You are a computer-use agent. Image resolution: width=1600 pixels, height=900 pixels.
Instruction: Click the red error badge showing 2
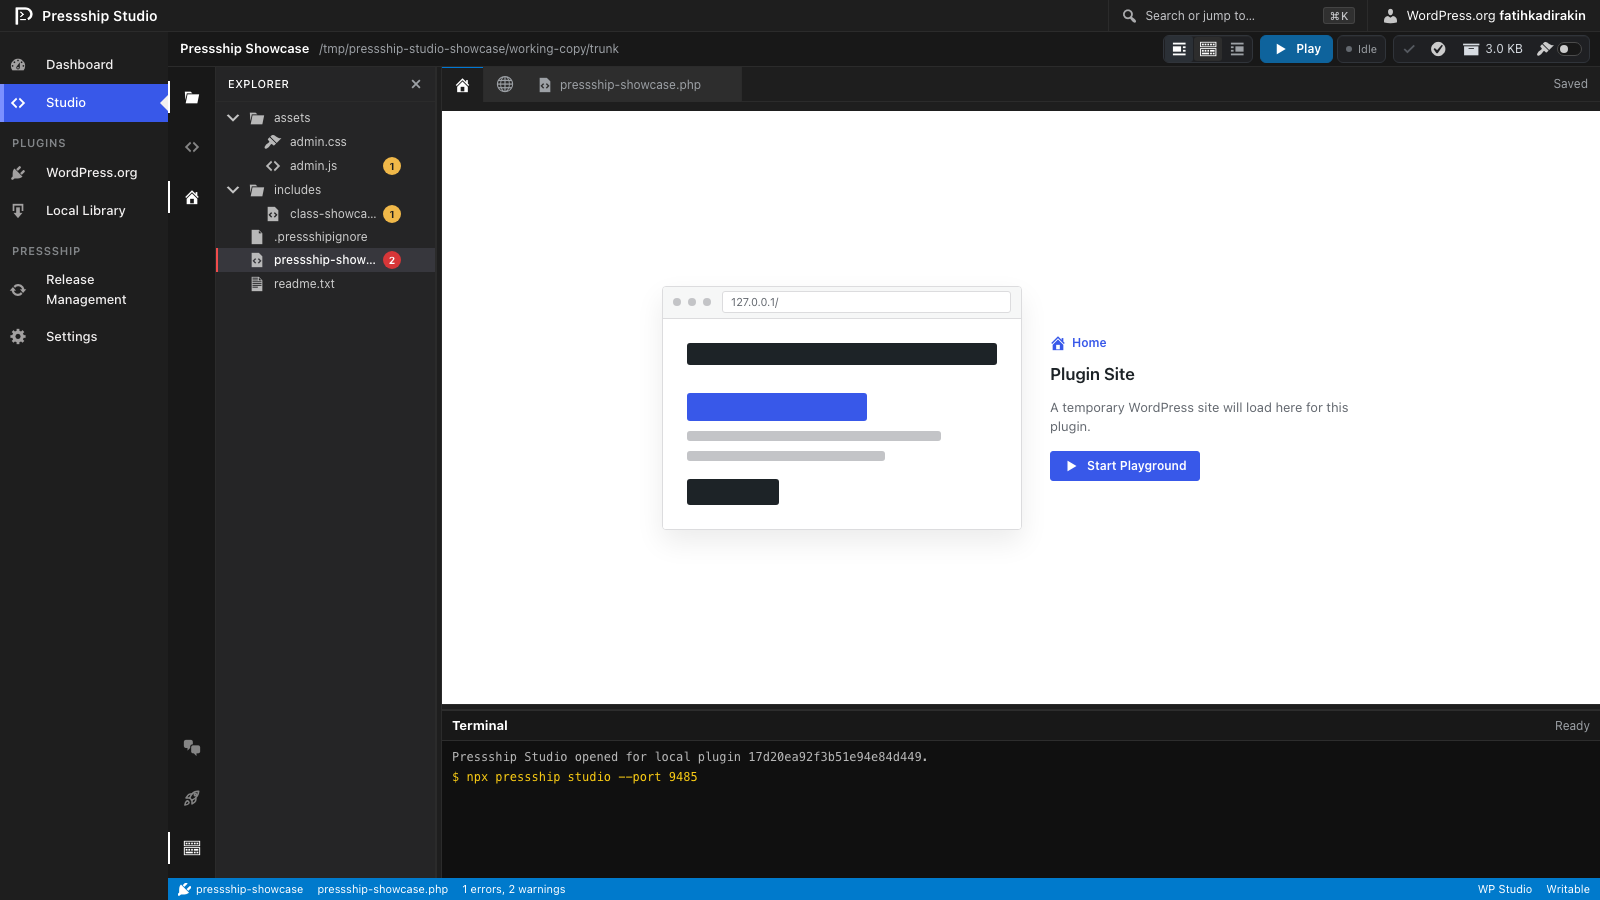pyautogui.click(x=392, y=260)
